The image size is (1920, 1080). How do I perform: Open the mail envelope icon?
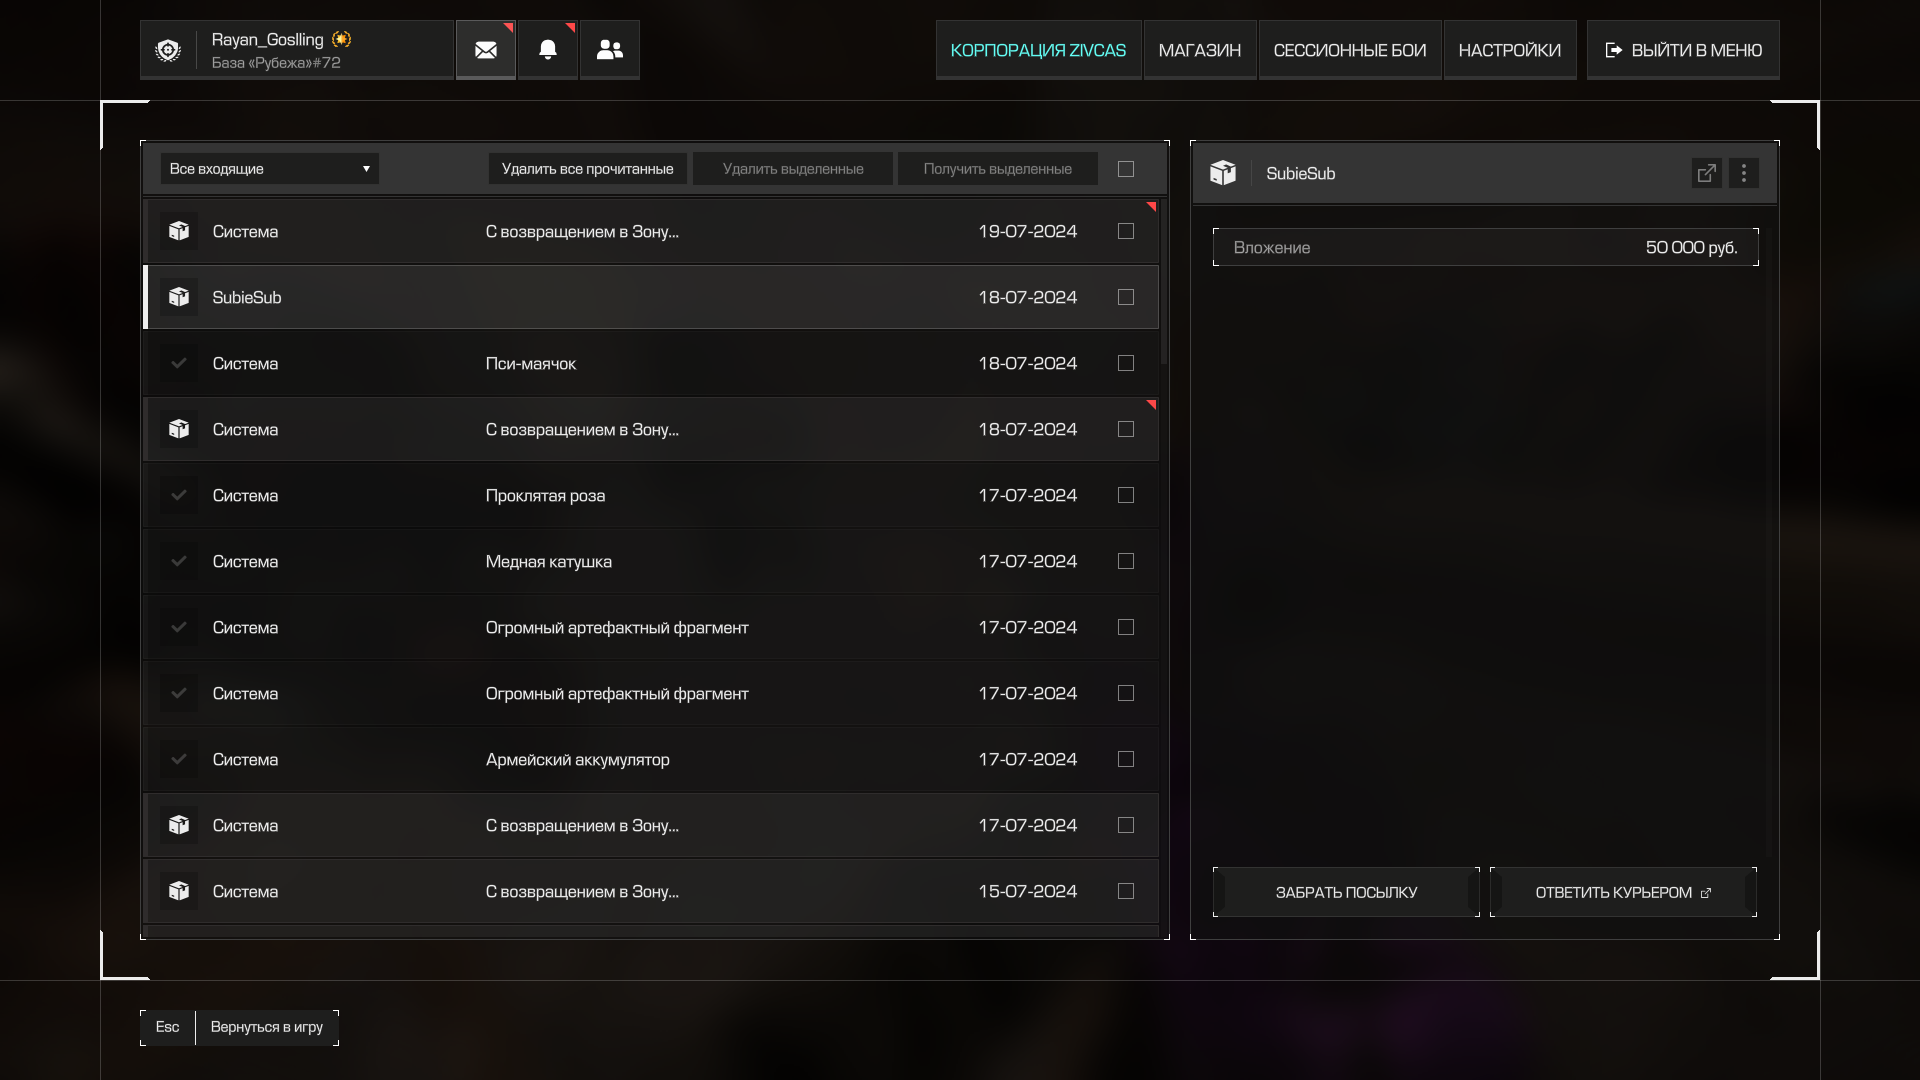click(486, 50)
